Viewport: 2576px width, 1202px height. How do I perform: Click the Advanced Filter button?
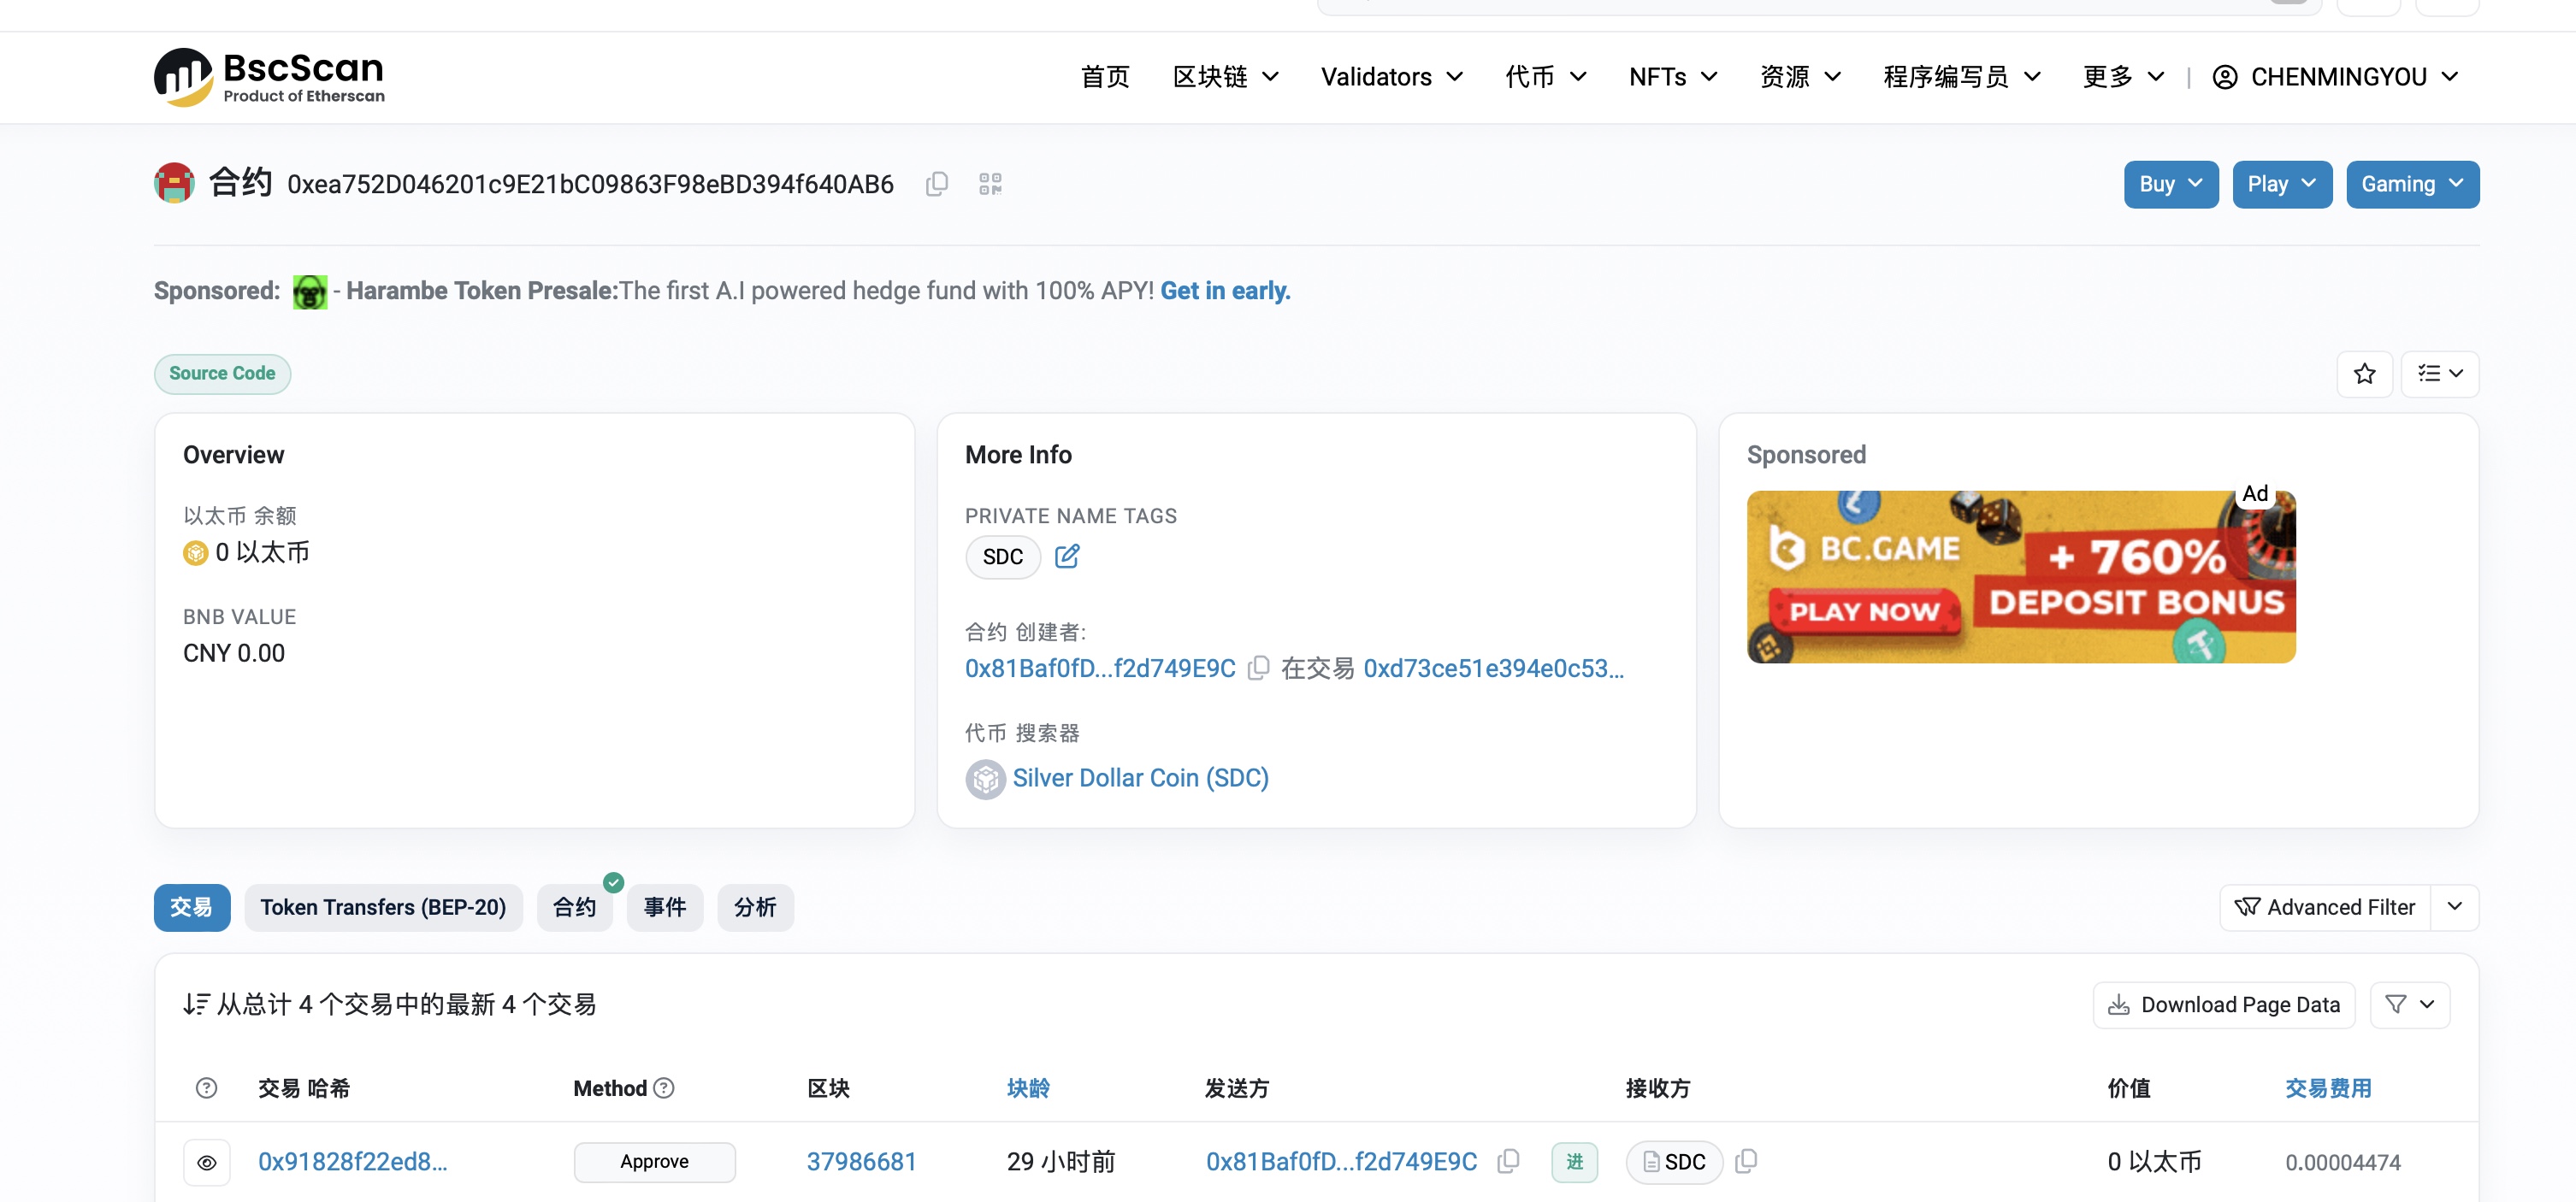(2325, 907)
